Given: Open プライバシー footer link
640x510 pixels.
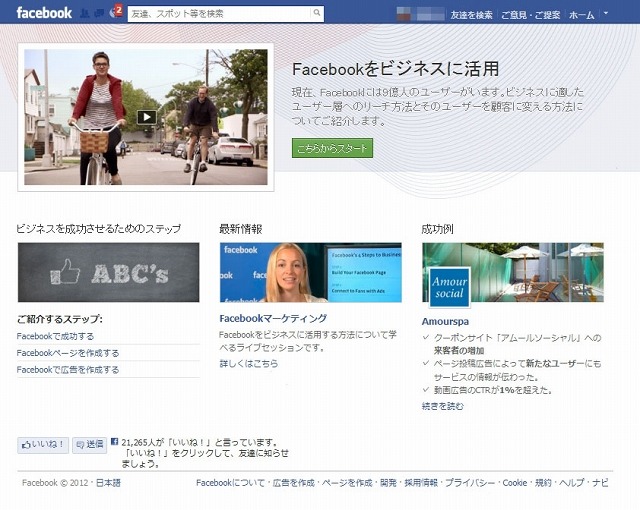Looking at the screenshot, I should (470, 483).
